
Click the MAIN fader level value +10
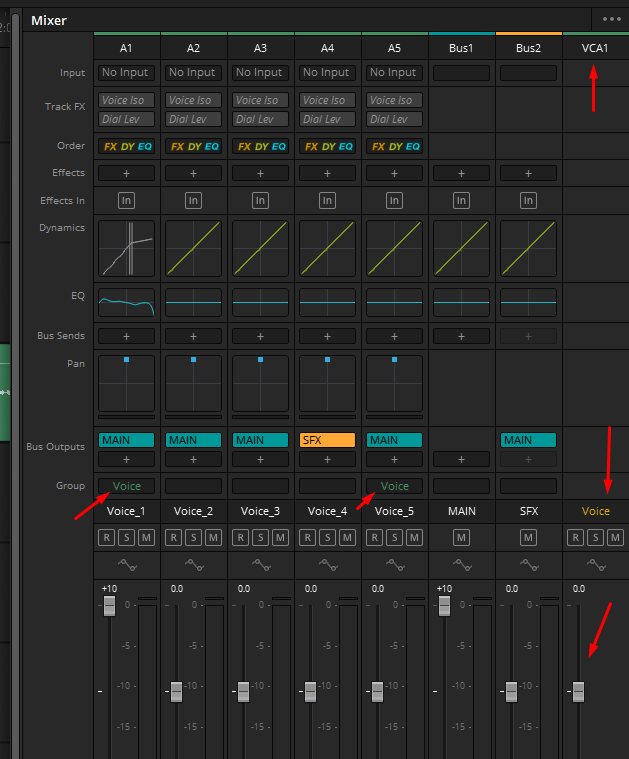(444, 589)
